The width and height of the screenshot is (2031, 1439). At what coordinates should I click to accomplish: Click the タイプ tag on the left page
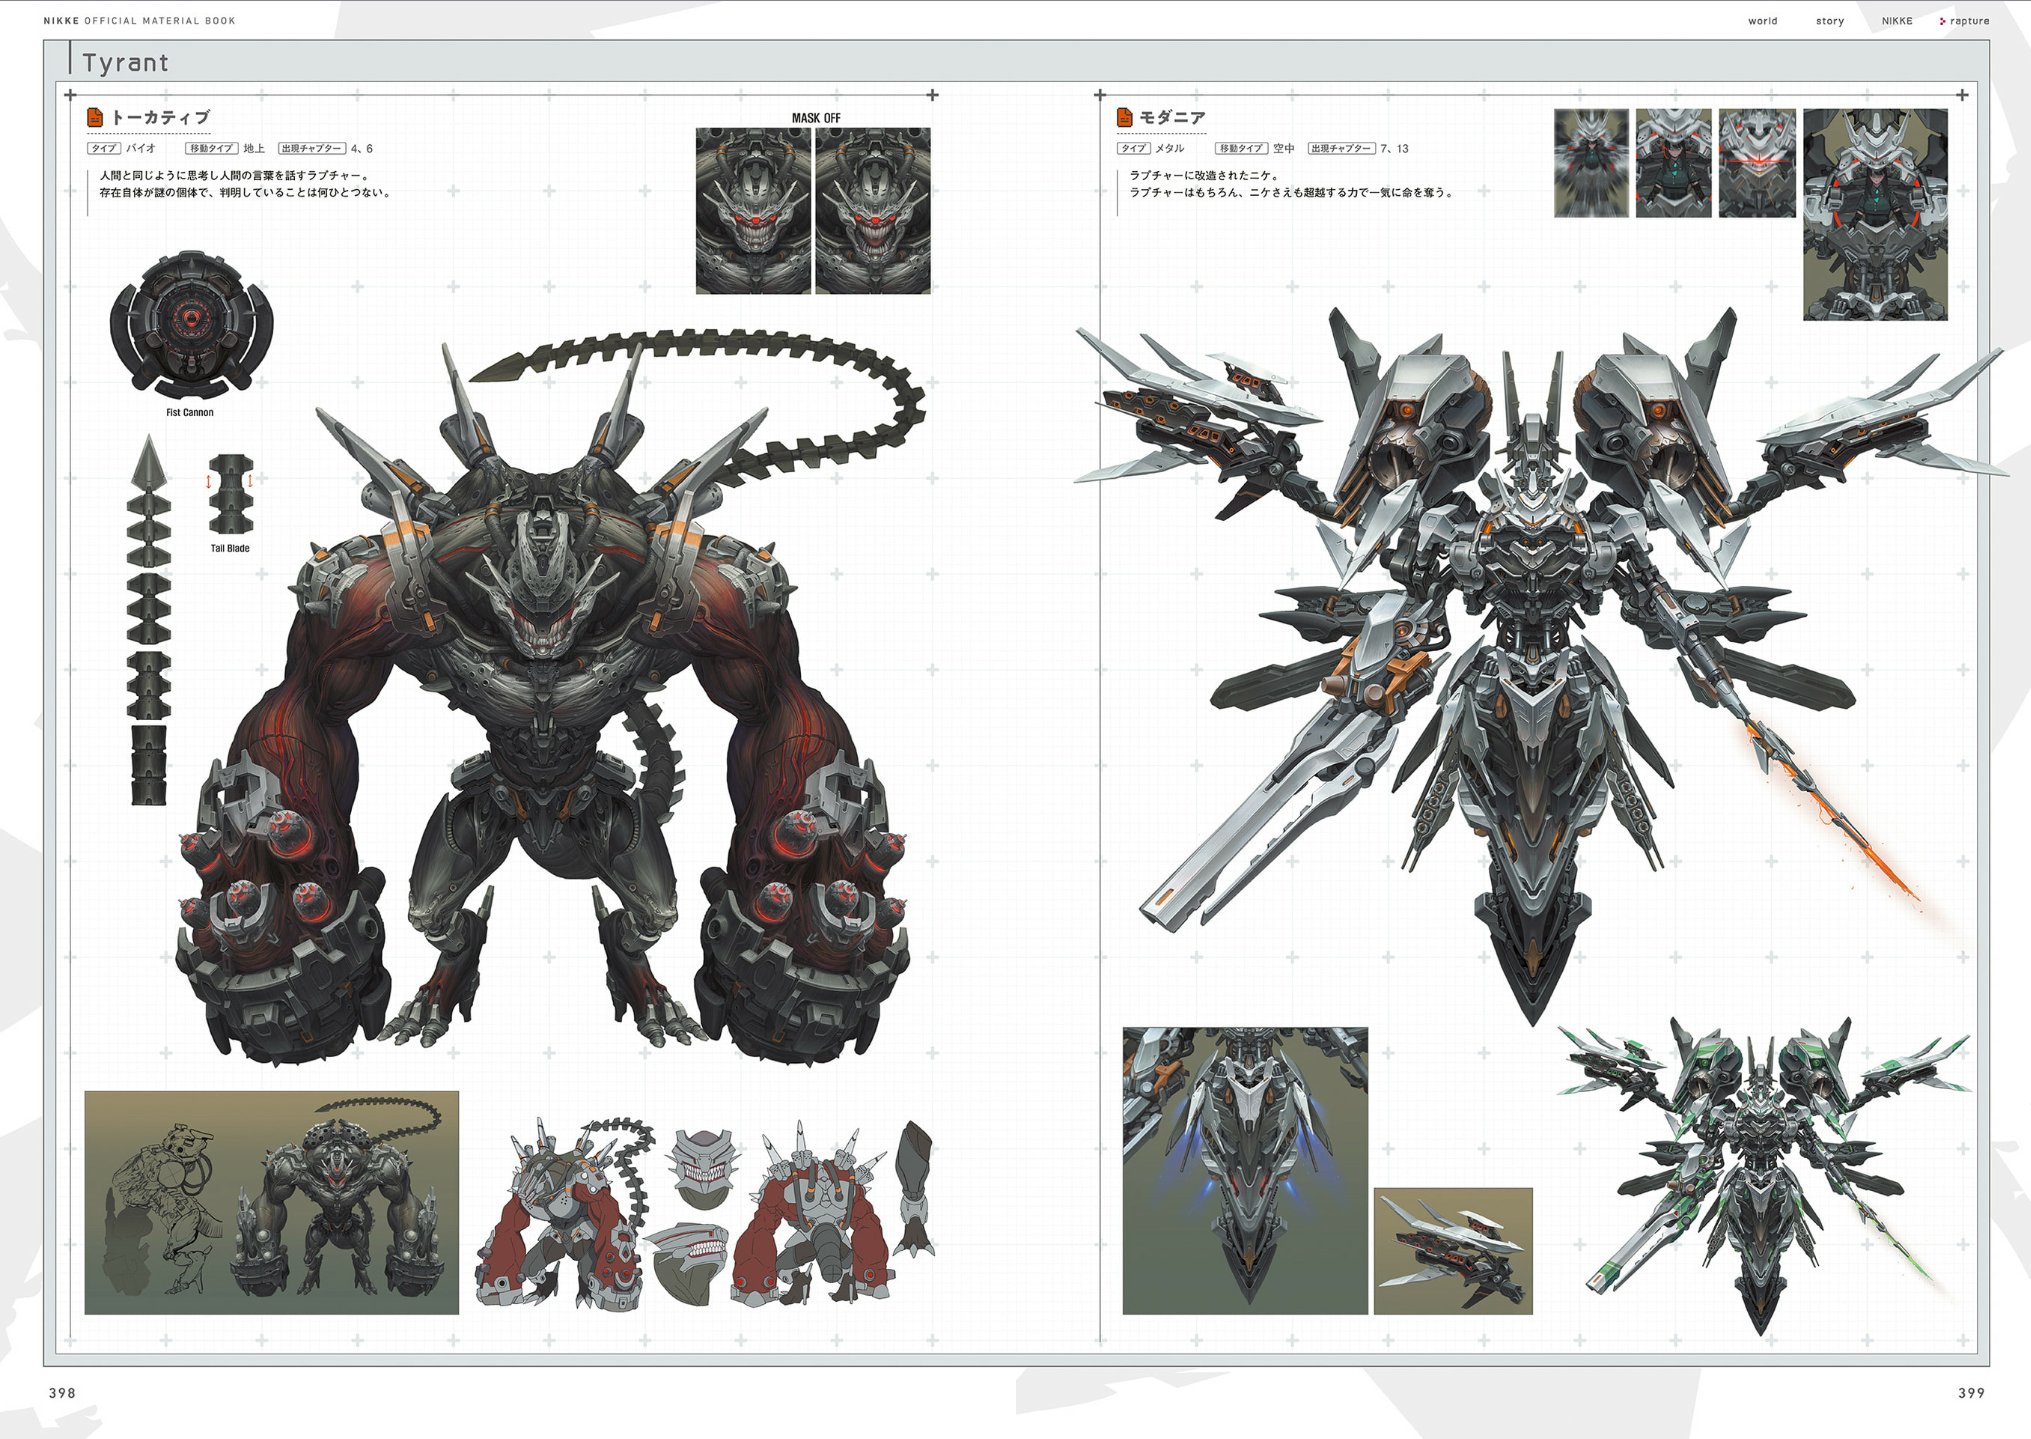[x=103, y=149]
